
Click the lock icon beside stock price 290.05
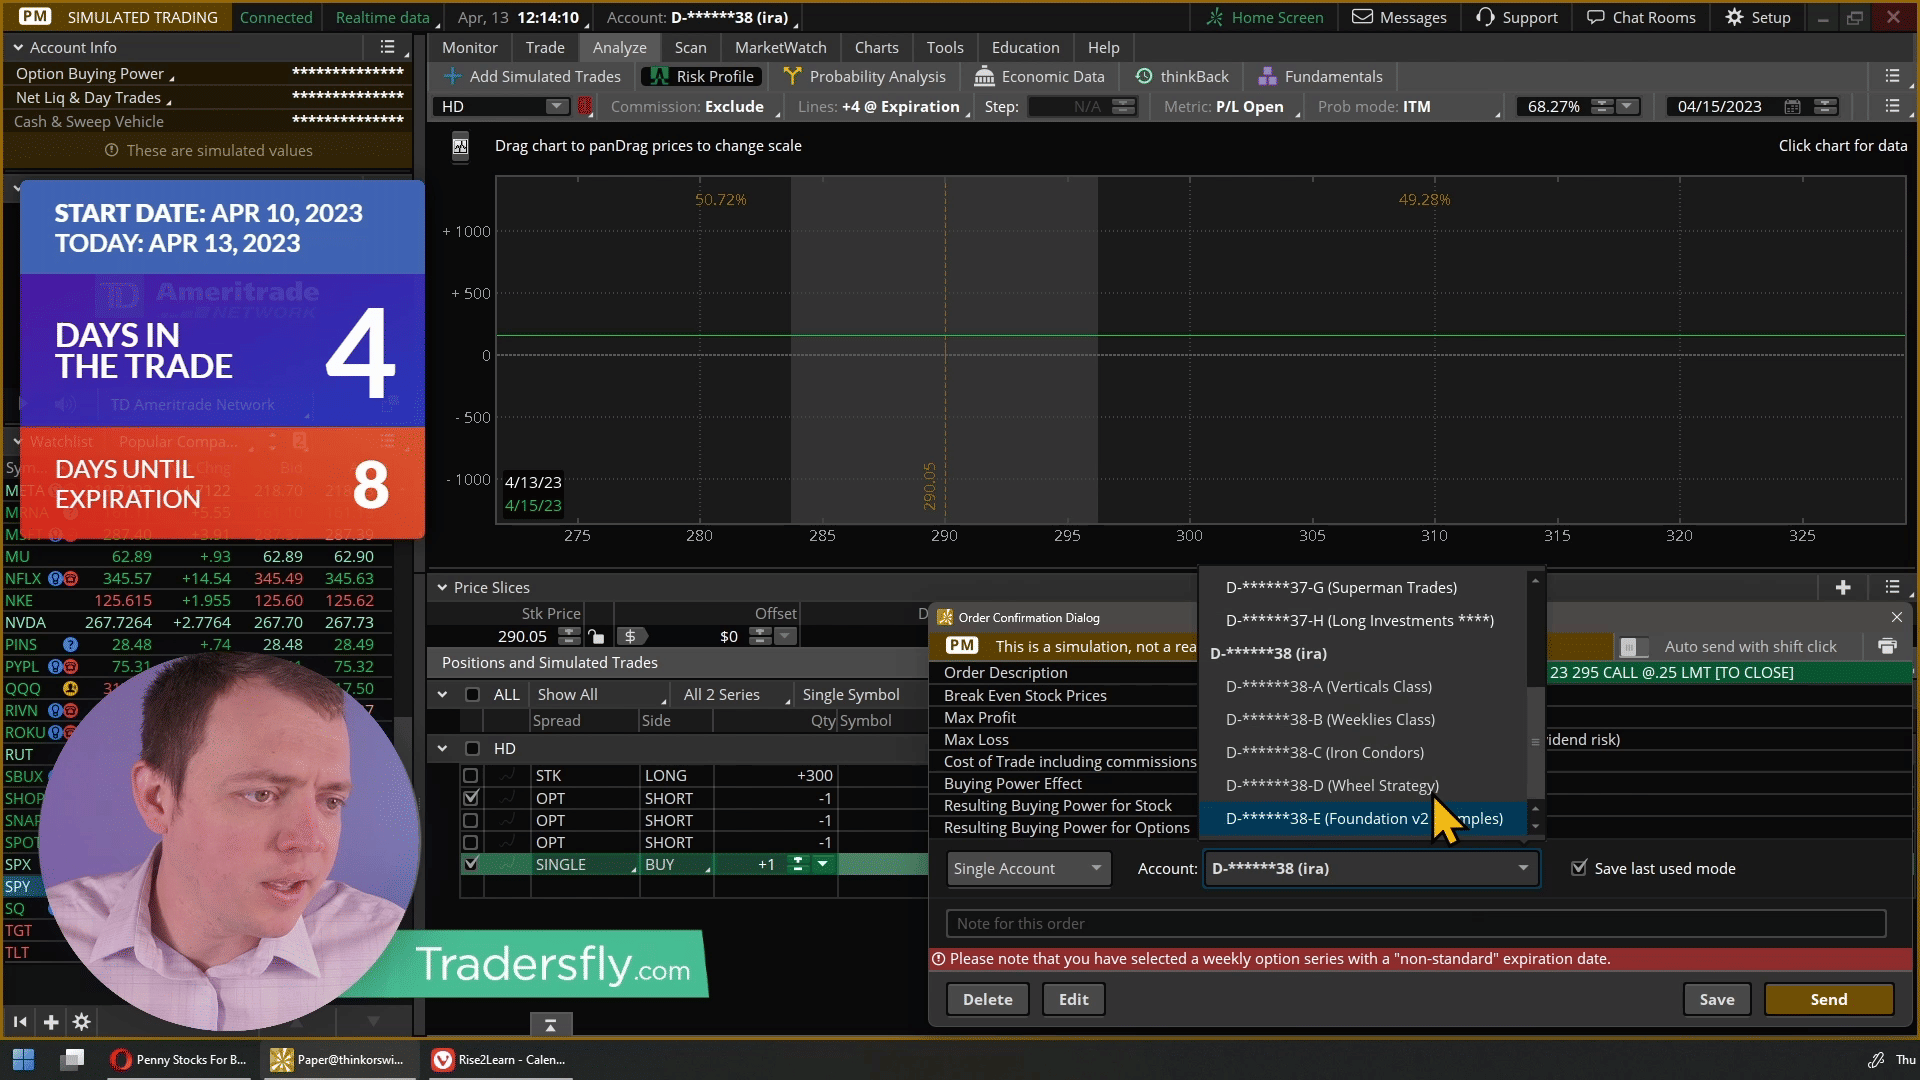[x=596, y=636]
